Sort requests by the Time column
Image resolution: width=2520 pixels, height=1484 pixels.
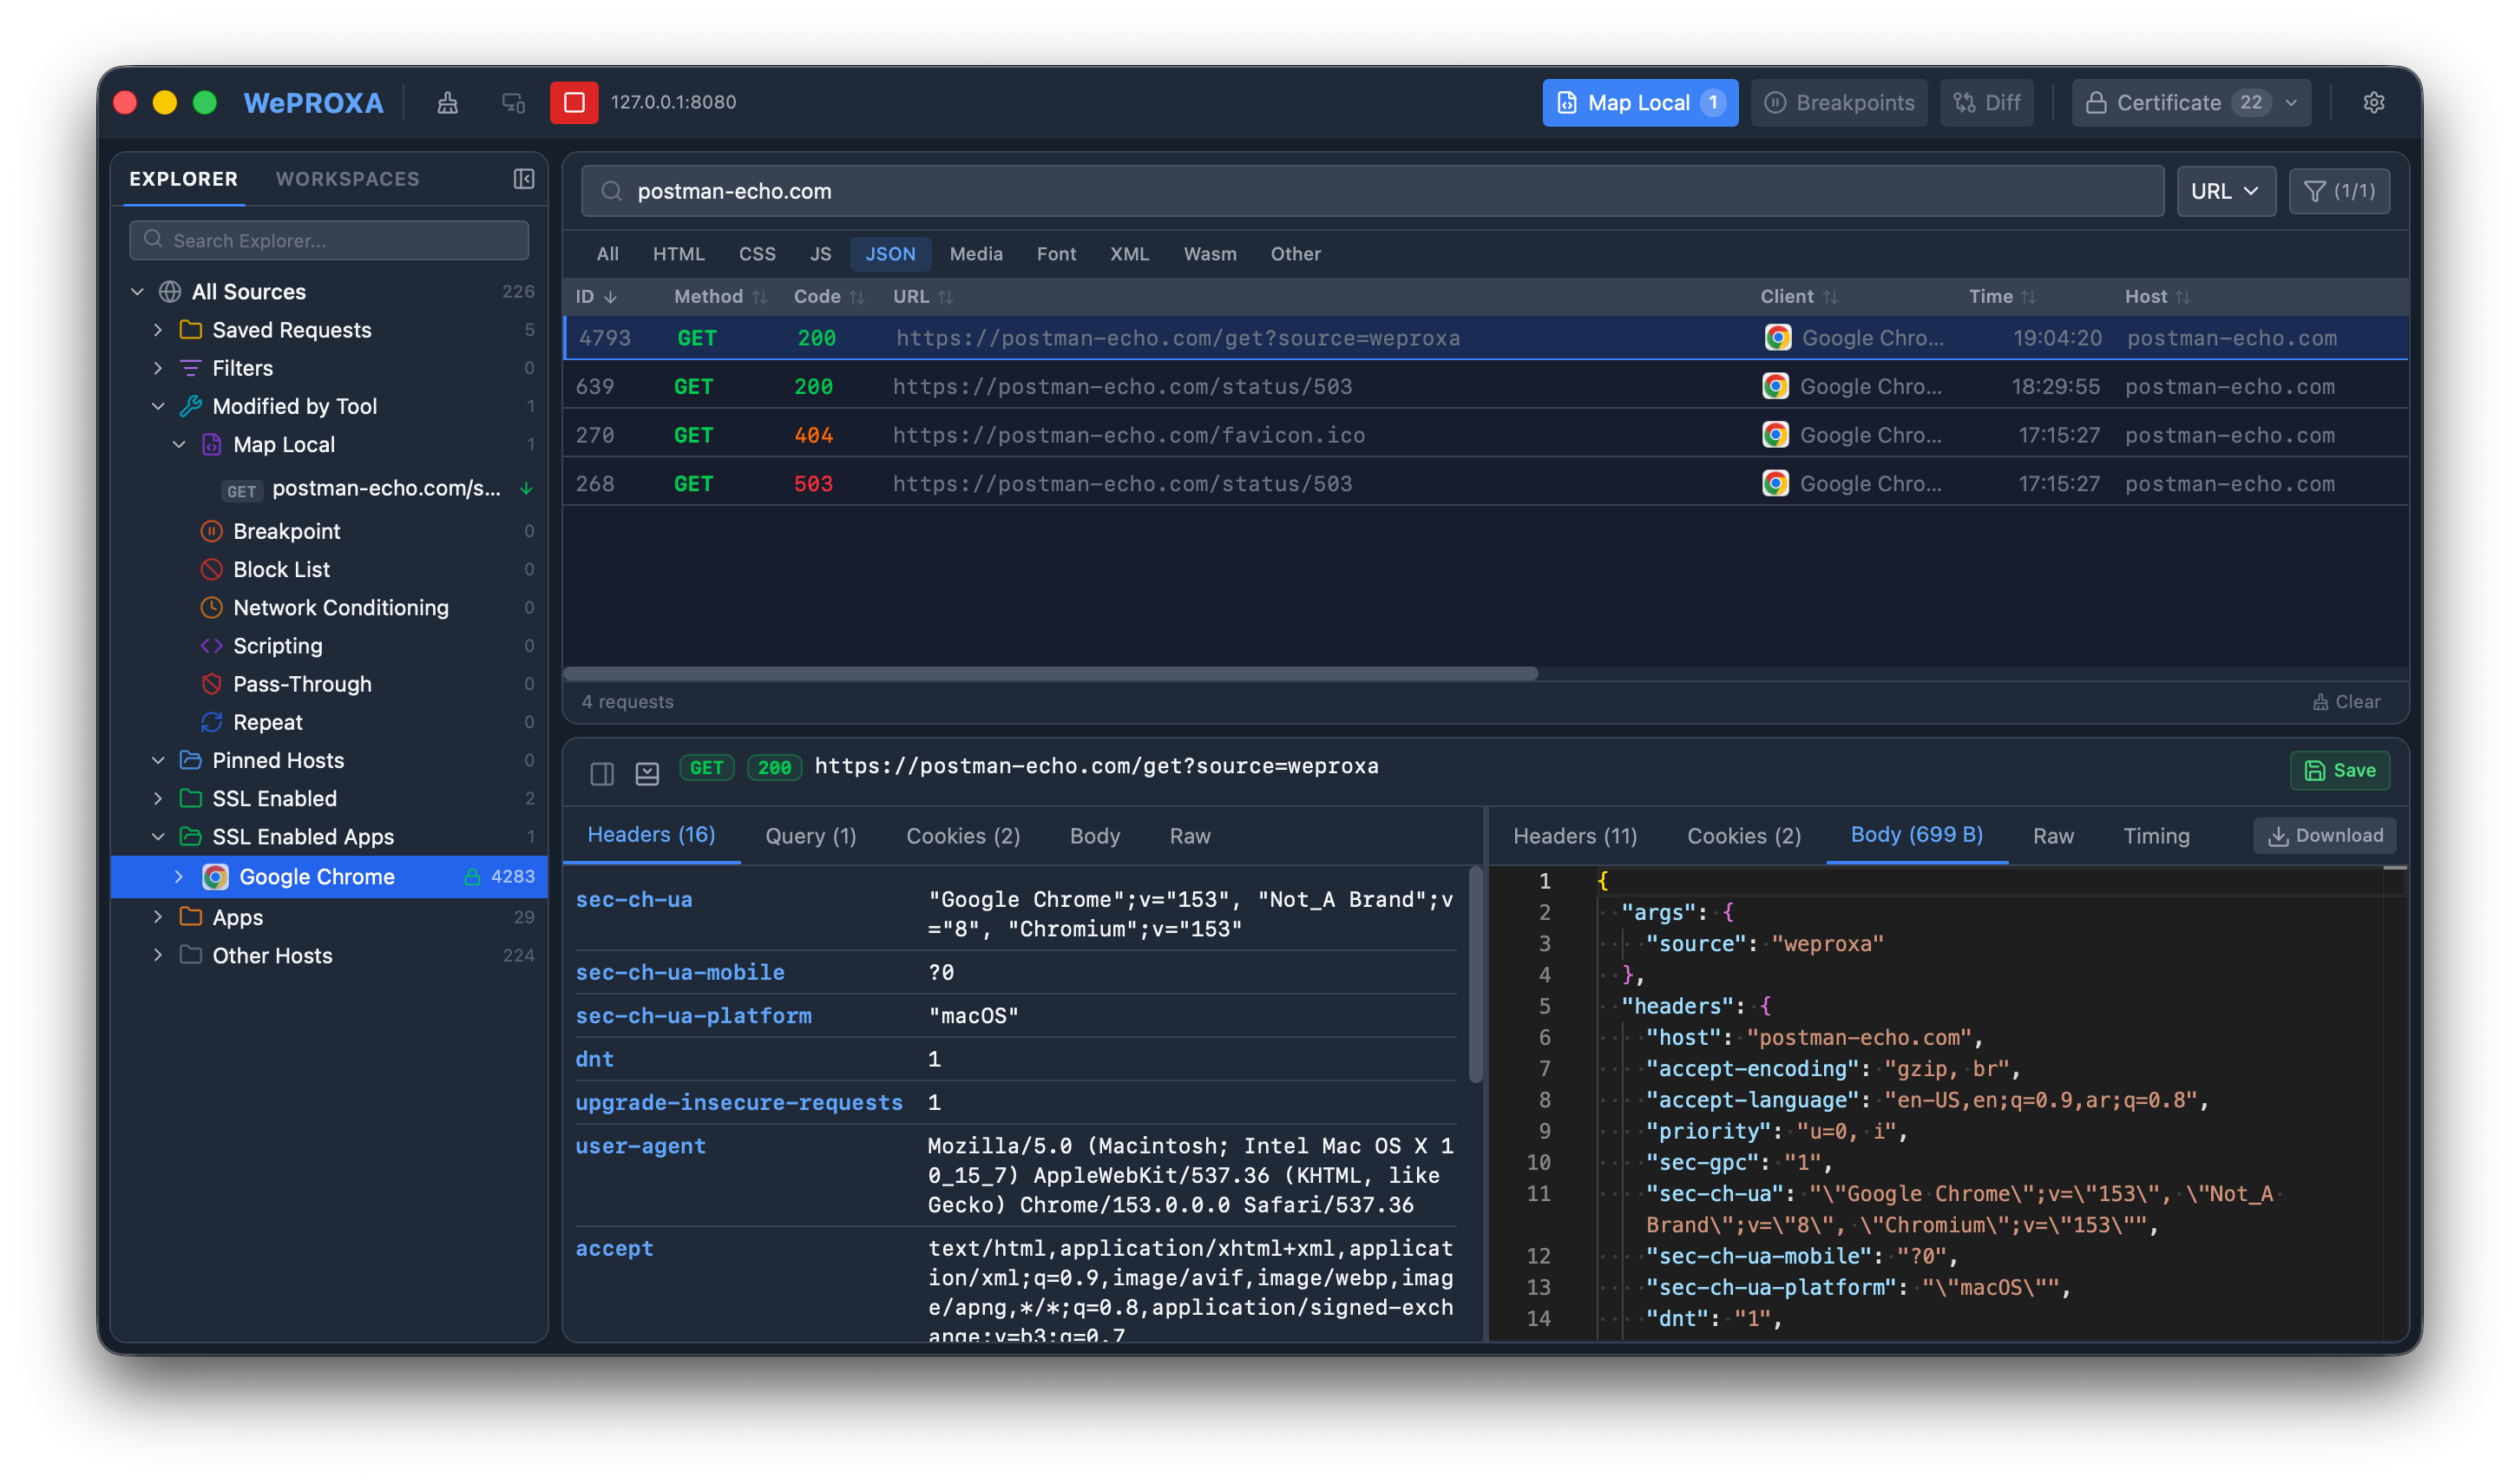2001,297
